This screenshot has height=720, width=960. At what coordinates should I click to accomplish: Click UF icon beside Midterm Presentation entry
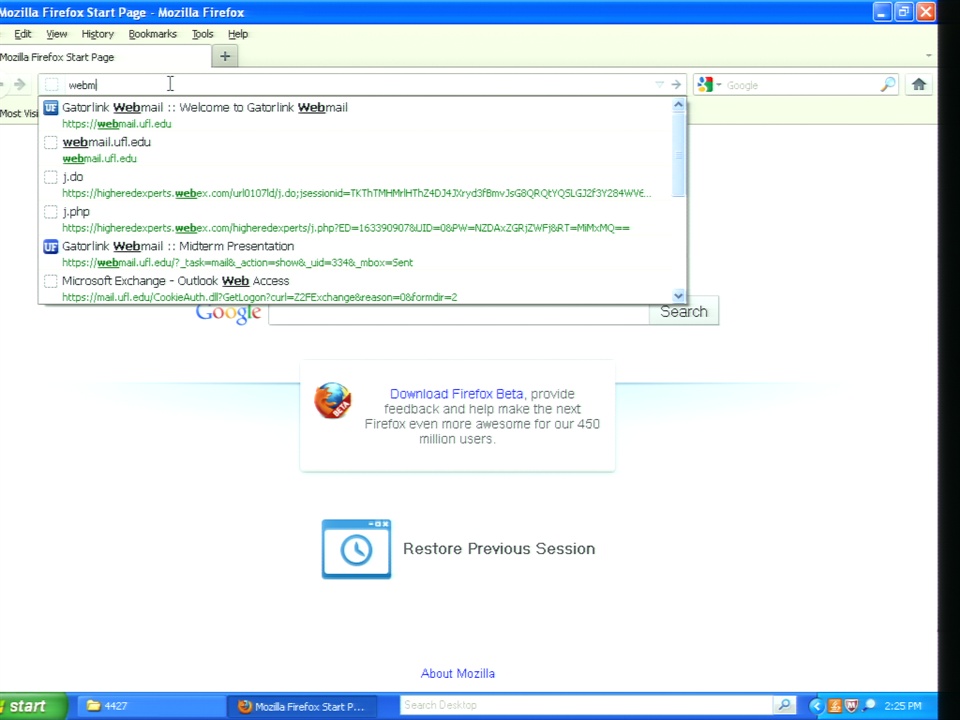point(51,247)
